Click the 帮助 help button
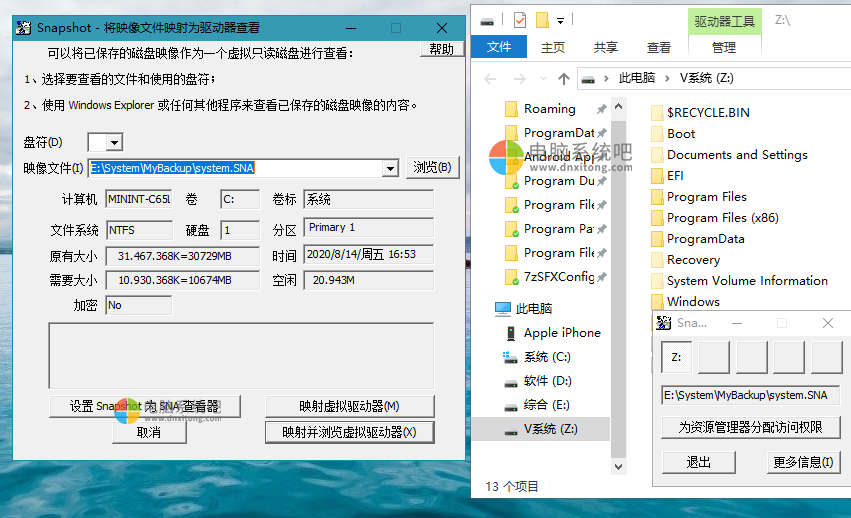The image size is (851, 518). tap(442, 49)
